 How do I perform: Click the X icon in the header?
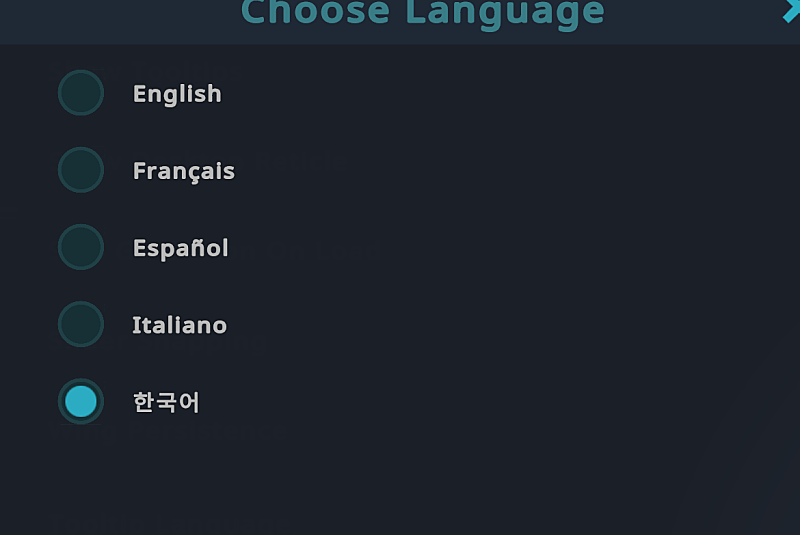click(x=791, y=10)
